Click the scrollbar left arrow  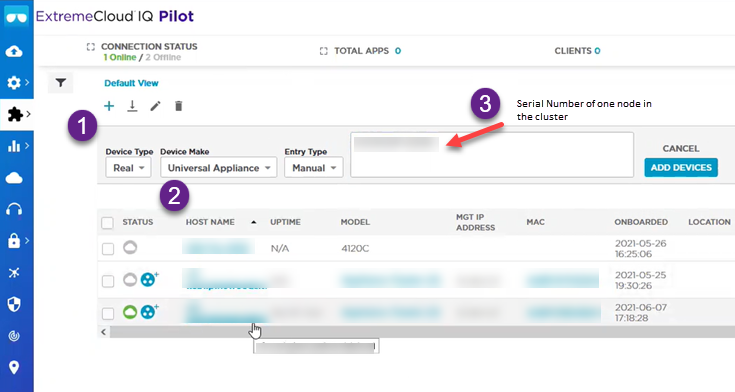pyautogui.click(x=104, y=332)
